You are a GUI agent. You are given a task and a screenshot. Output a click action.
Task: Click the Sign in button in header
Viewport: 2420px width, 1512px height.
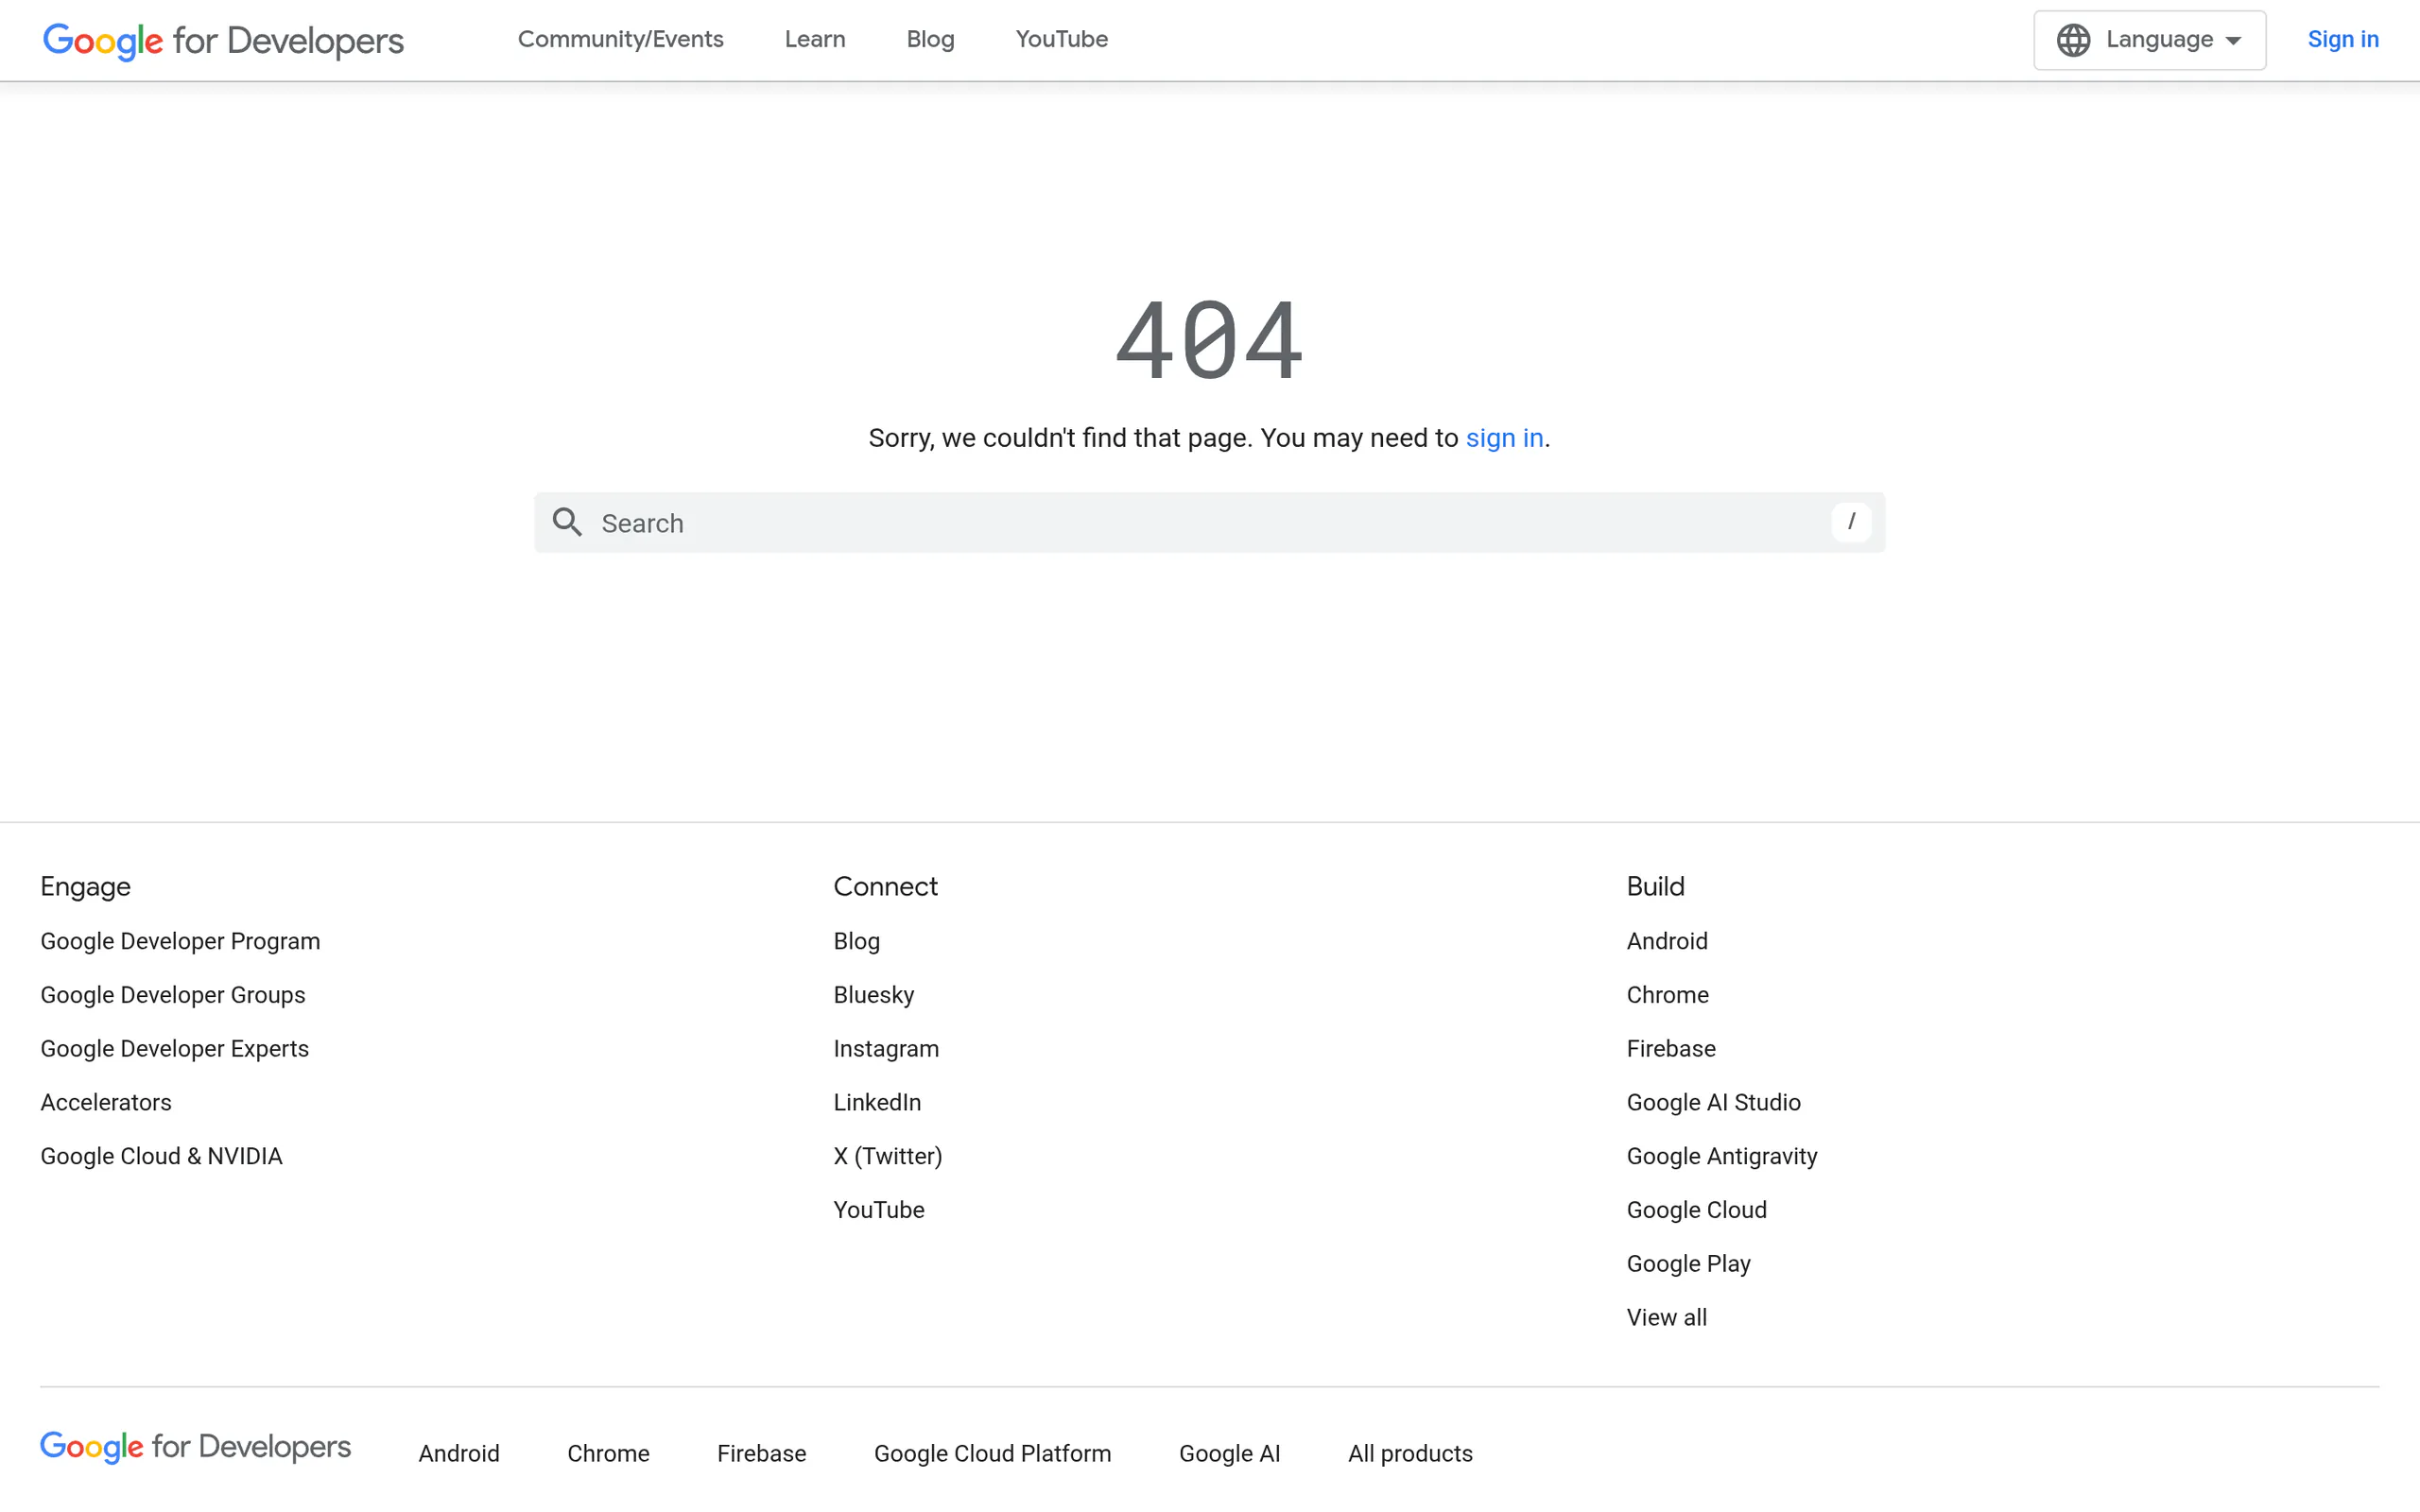coord(2342,39)
